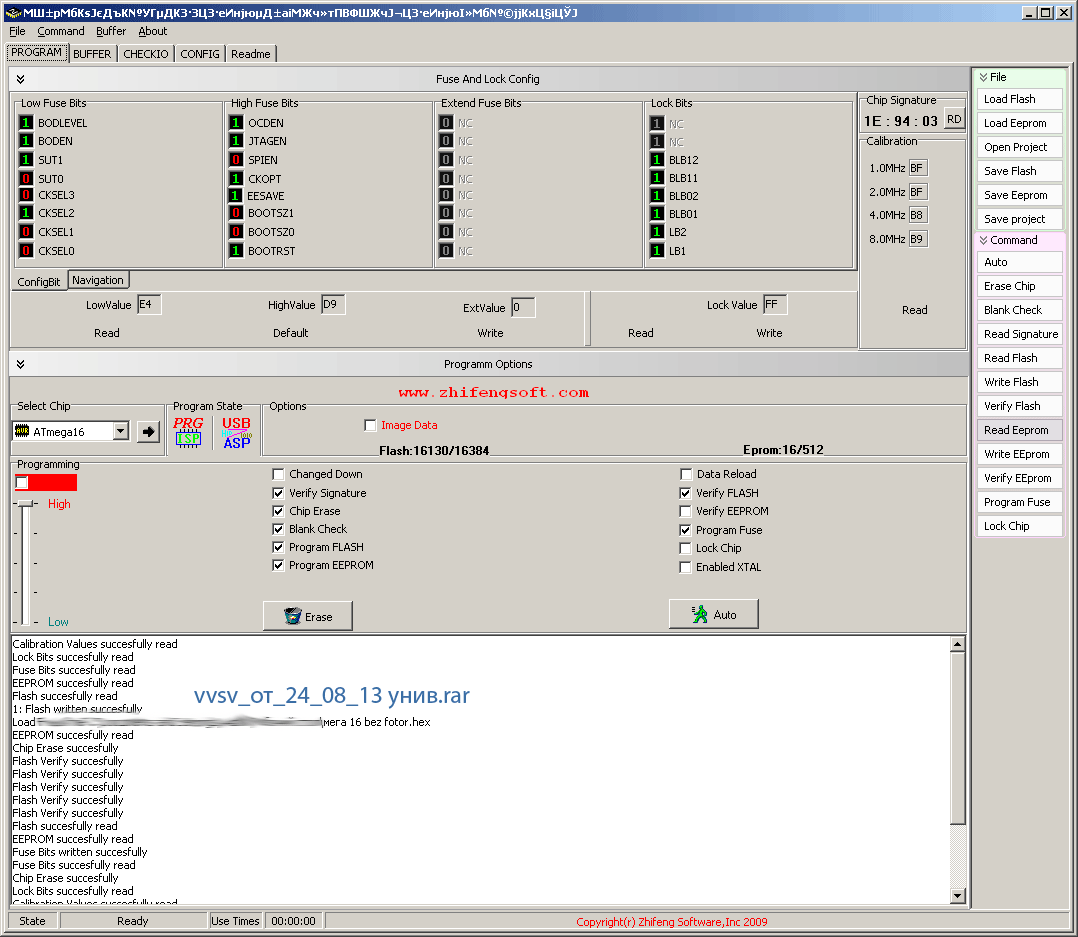This screenshot has height=937, width=1078.
Task: Click the Write Flash sidebar button
Action: [1020, 382]
